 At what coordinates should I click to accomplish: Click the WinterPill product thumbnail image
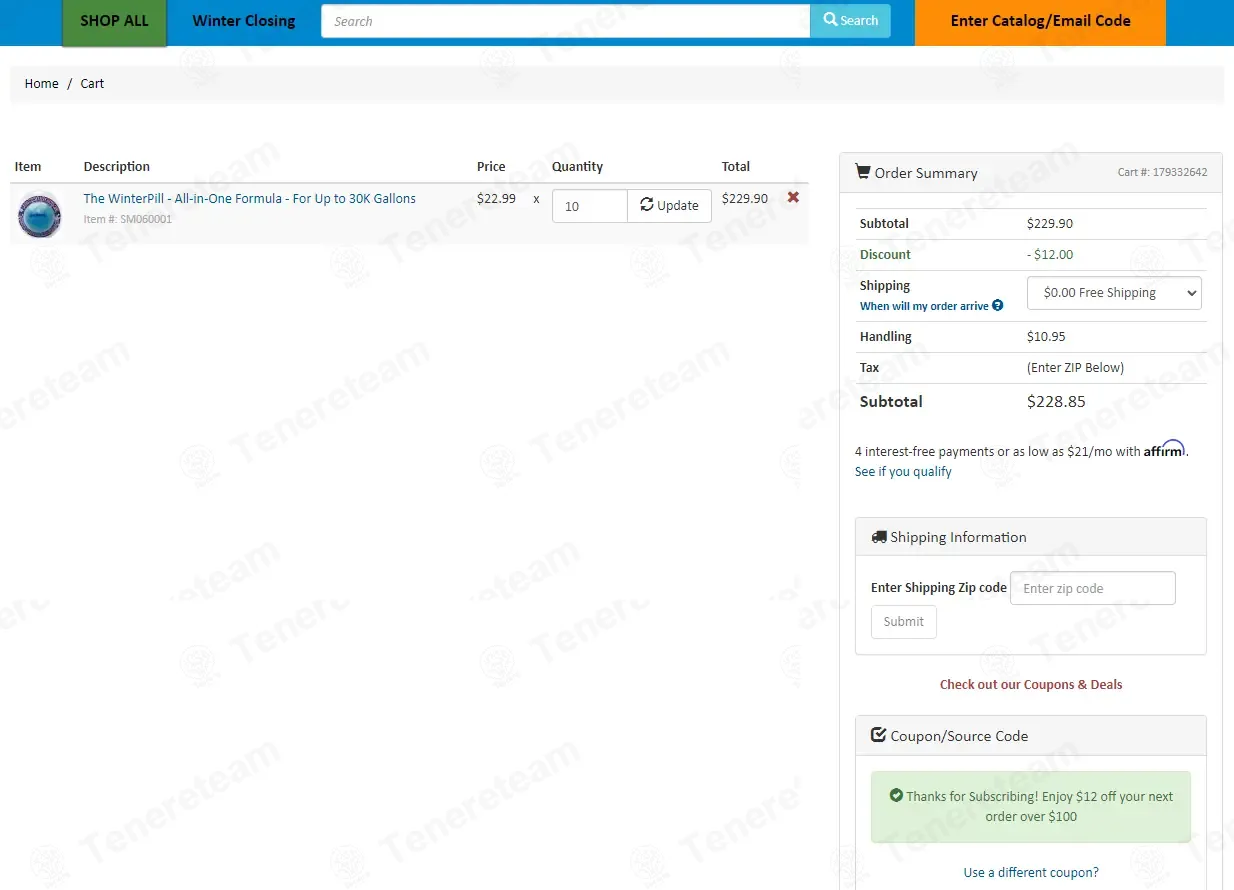pyautogui.click(x=40, y=214)
